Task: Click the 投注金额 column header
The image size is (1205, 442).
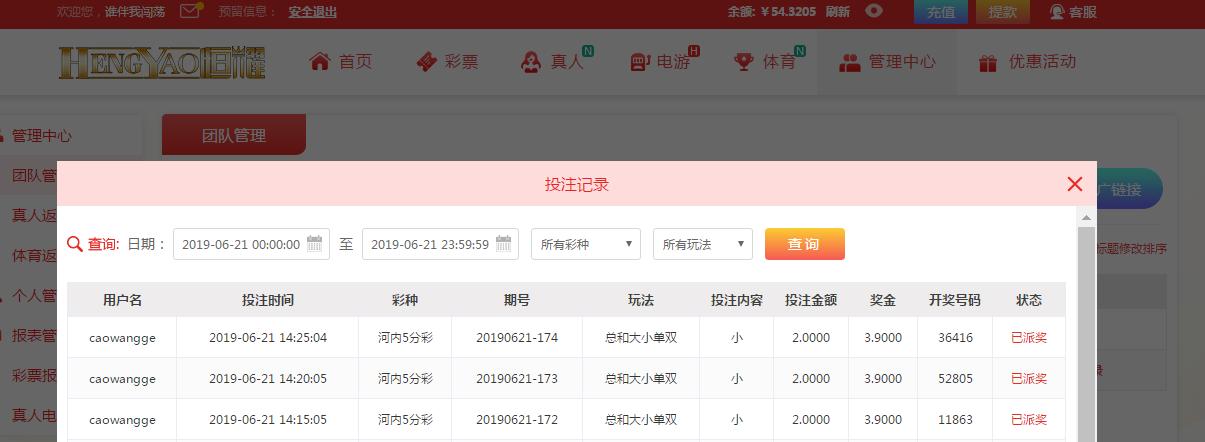Action: coord(811,300)
